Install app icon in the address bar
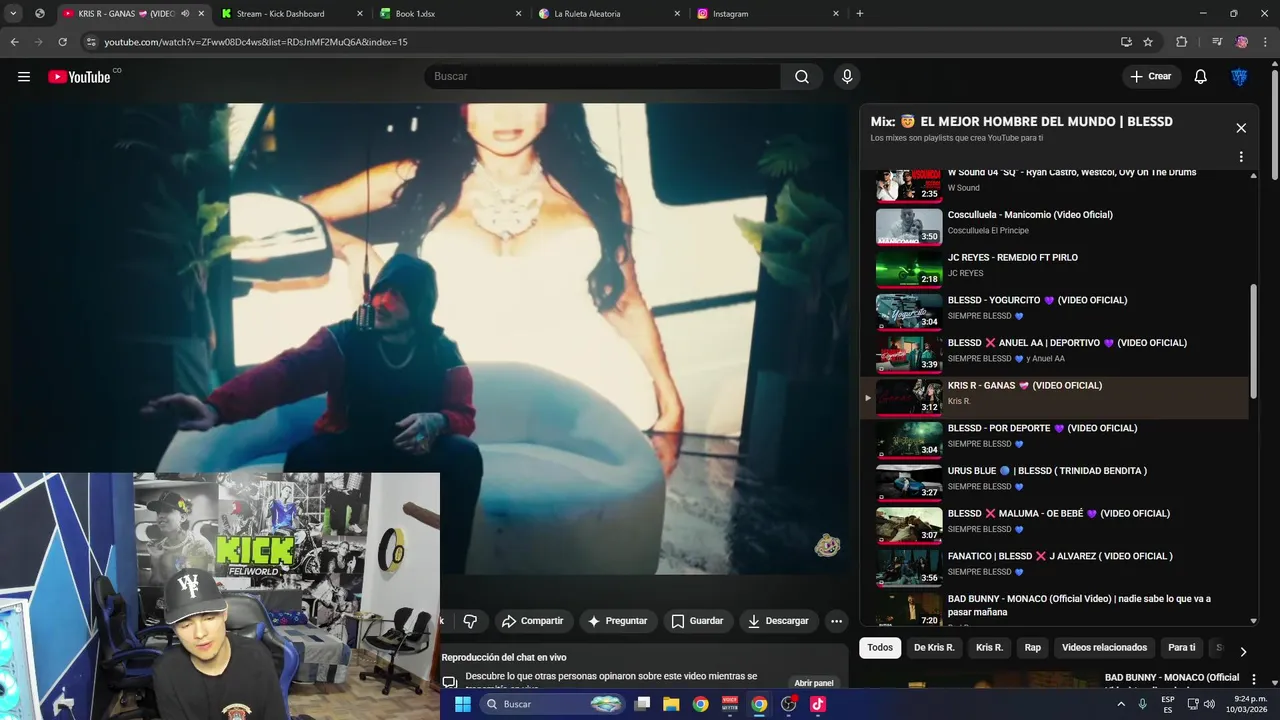 point(1126,42)
